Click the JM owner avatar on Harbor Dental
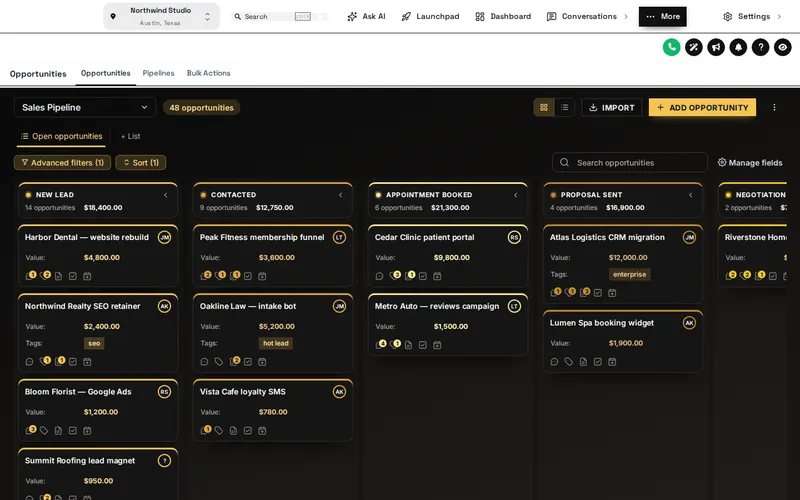The width and height of the screenshot is (800, 500). click(x=164, y=237)
